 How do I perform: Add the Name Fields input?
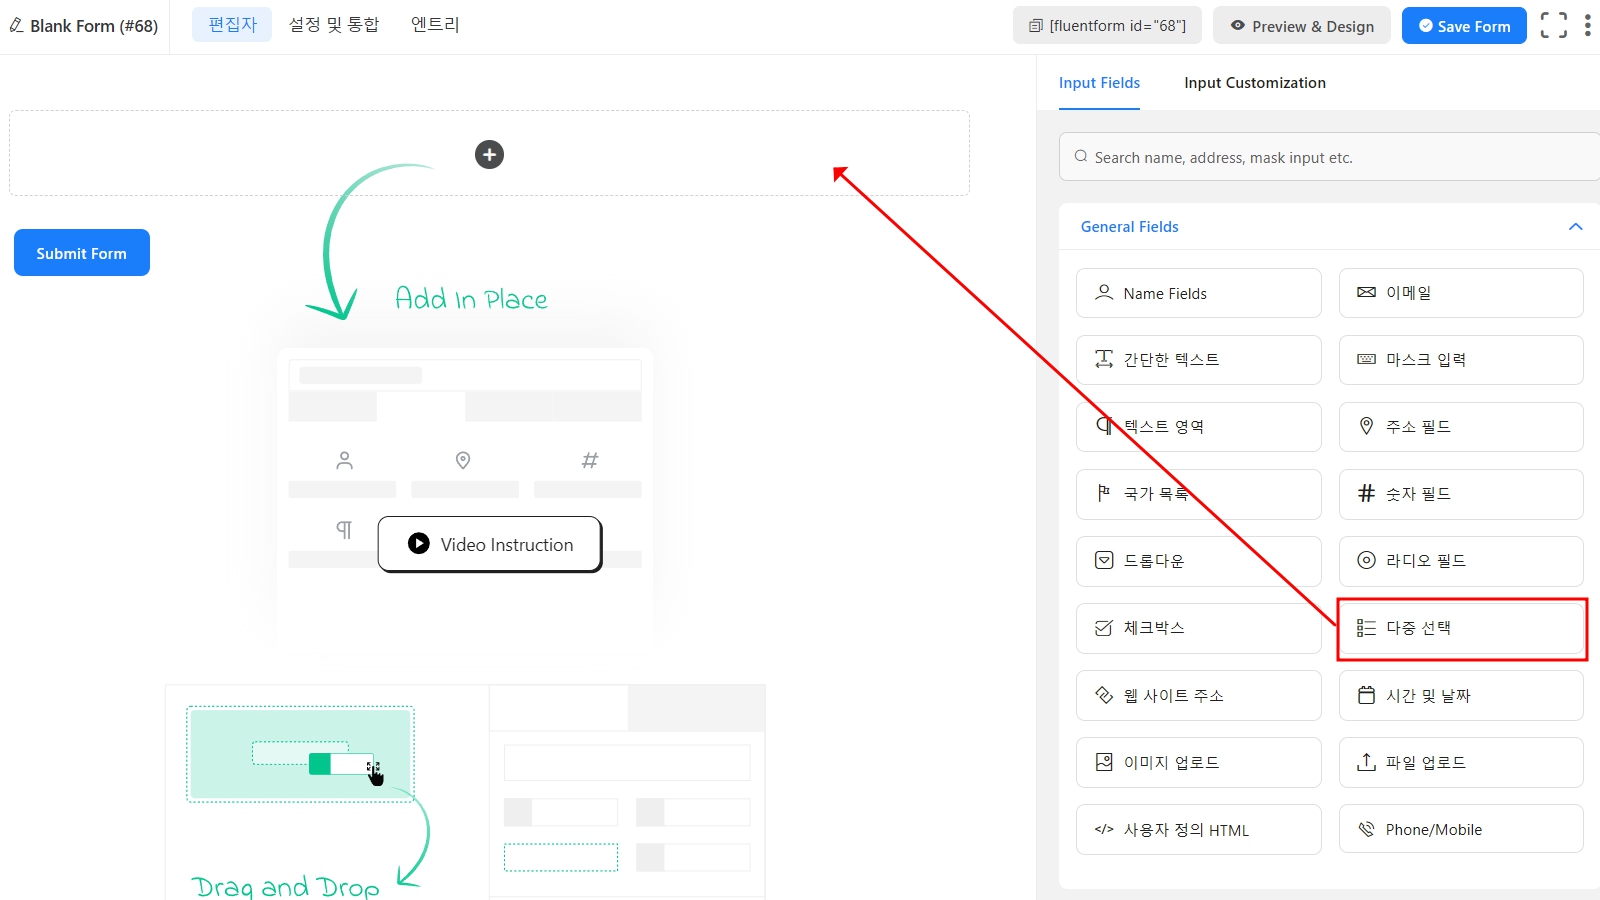pyautogui.click(x=1199, y=293)
